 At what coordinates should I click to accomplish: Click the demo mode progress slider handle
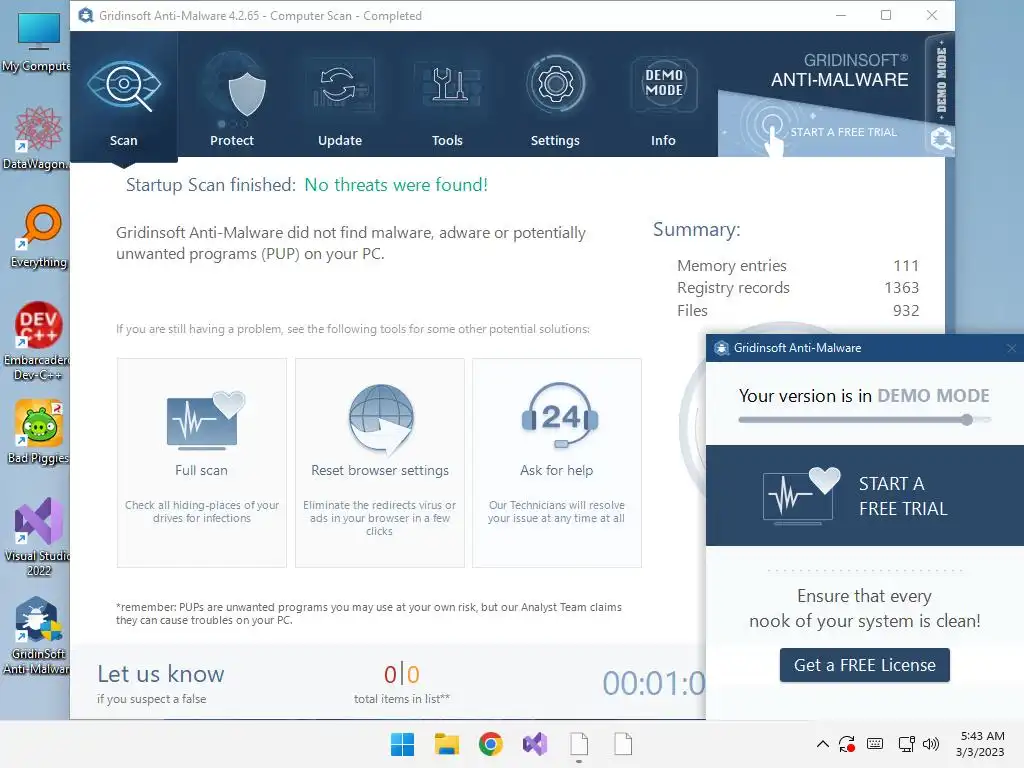tap(967, 420)
